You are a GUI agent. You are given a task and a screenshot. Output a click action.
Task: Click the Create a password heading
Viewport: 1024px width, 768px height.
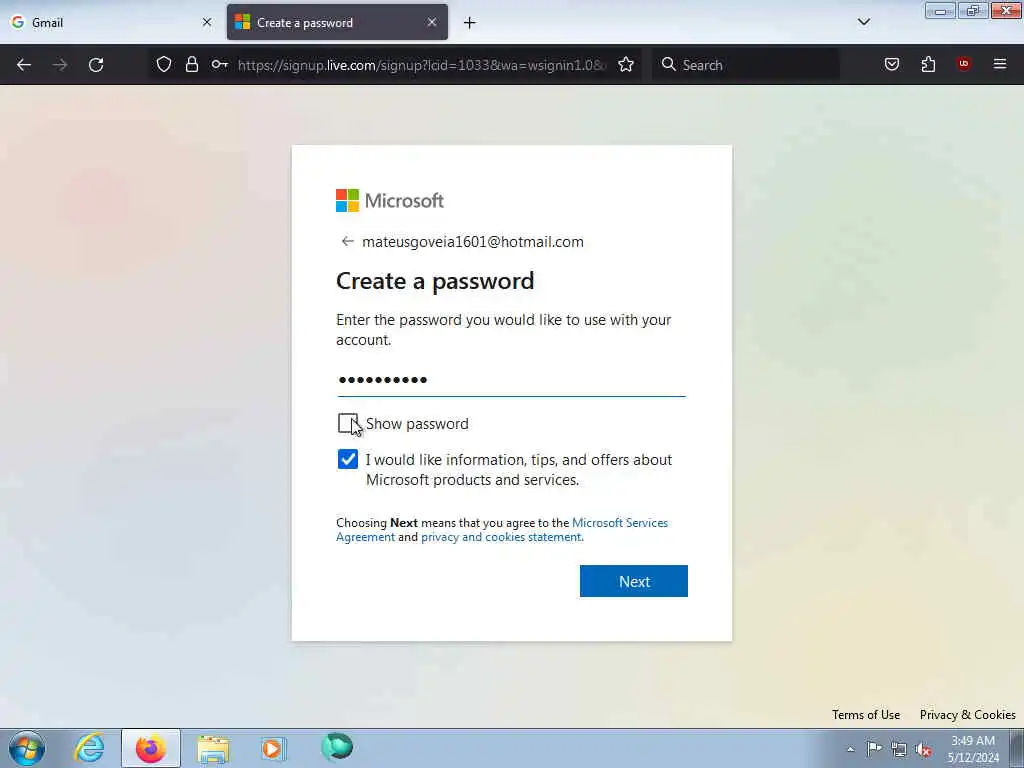click(x=435, y=281)
